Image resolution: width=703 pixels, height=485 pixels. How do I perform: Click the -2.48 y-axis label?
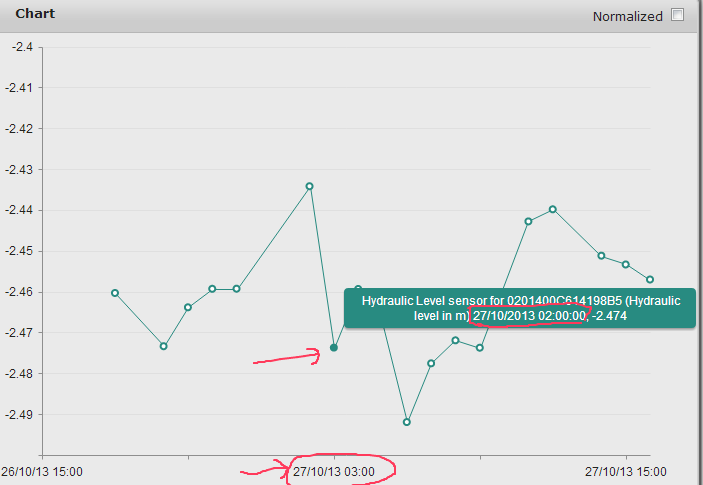point(19,373)
